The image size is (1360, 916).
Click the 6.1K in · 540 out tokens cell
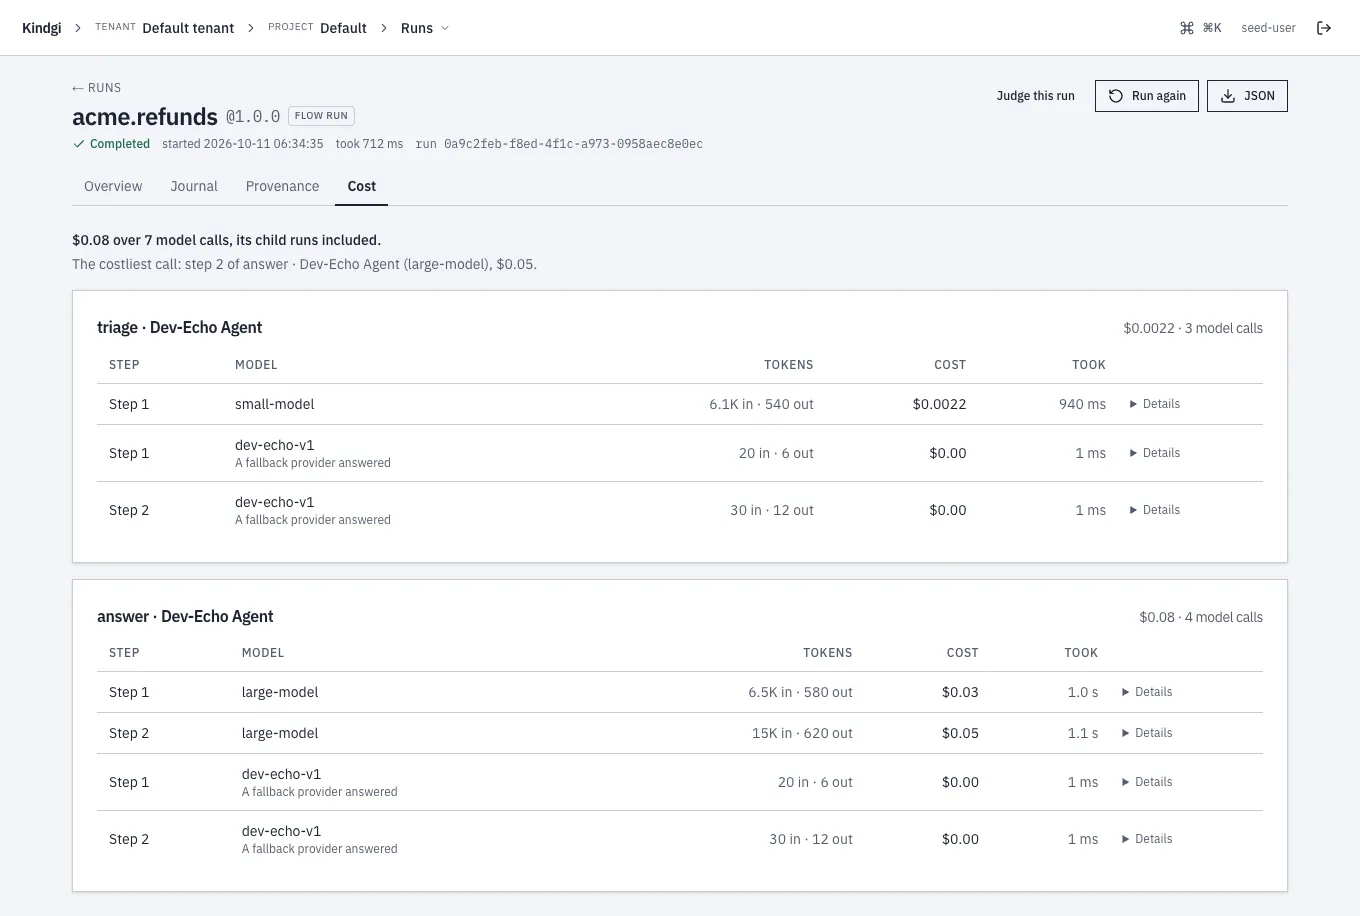point(761,404)
